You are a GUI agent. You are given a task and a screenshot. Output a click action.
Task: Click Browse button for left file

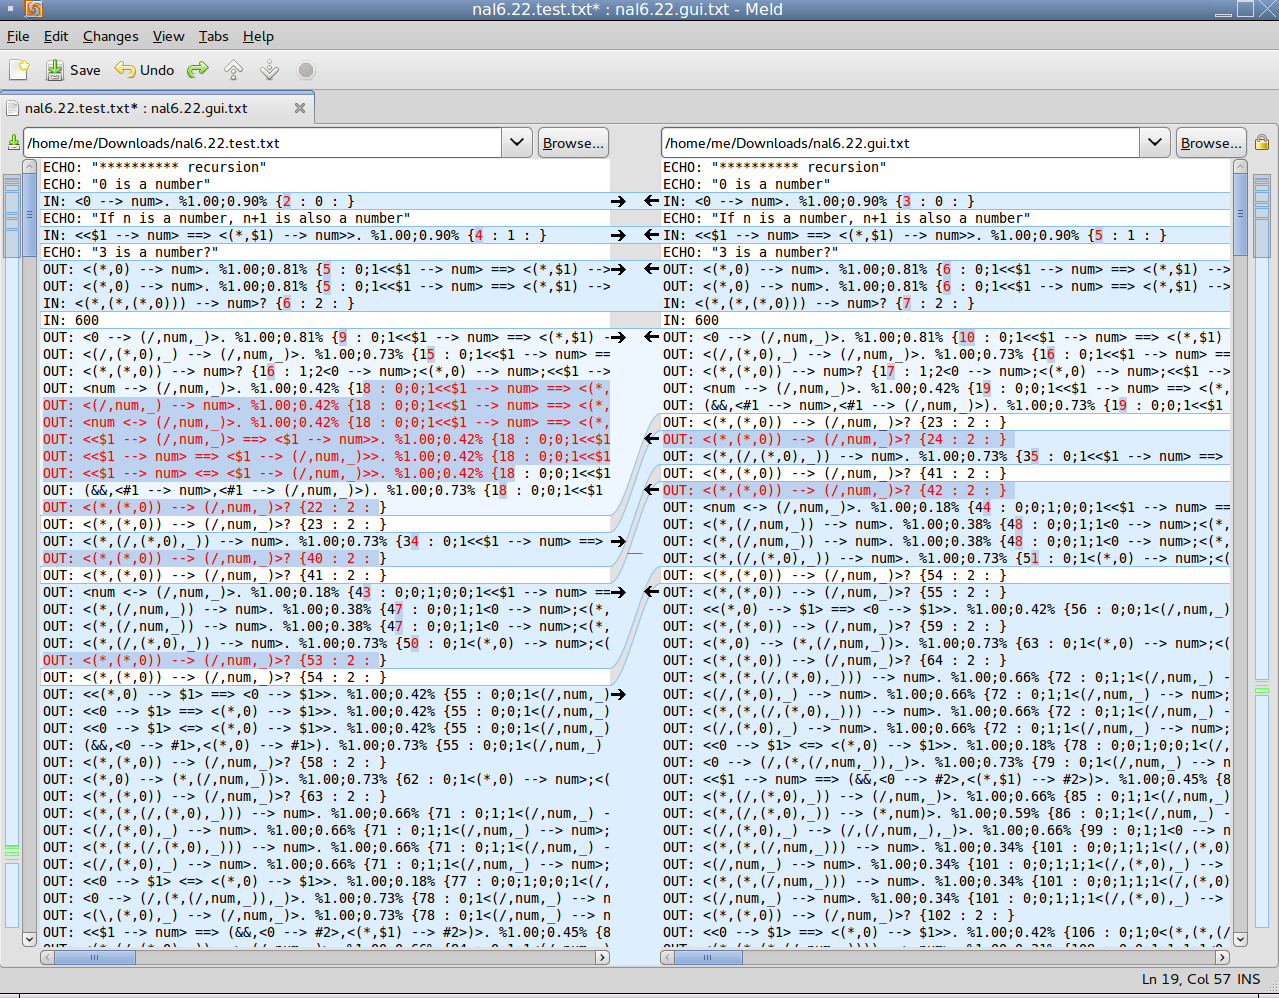point(573,143)
